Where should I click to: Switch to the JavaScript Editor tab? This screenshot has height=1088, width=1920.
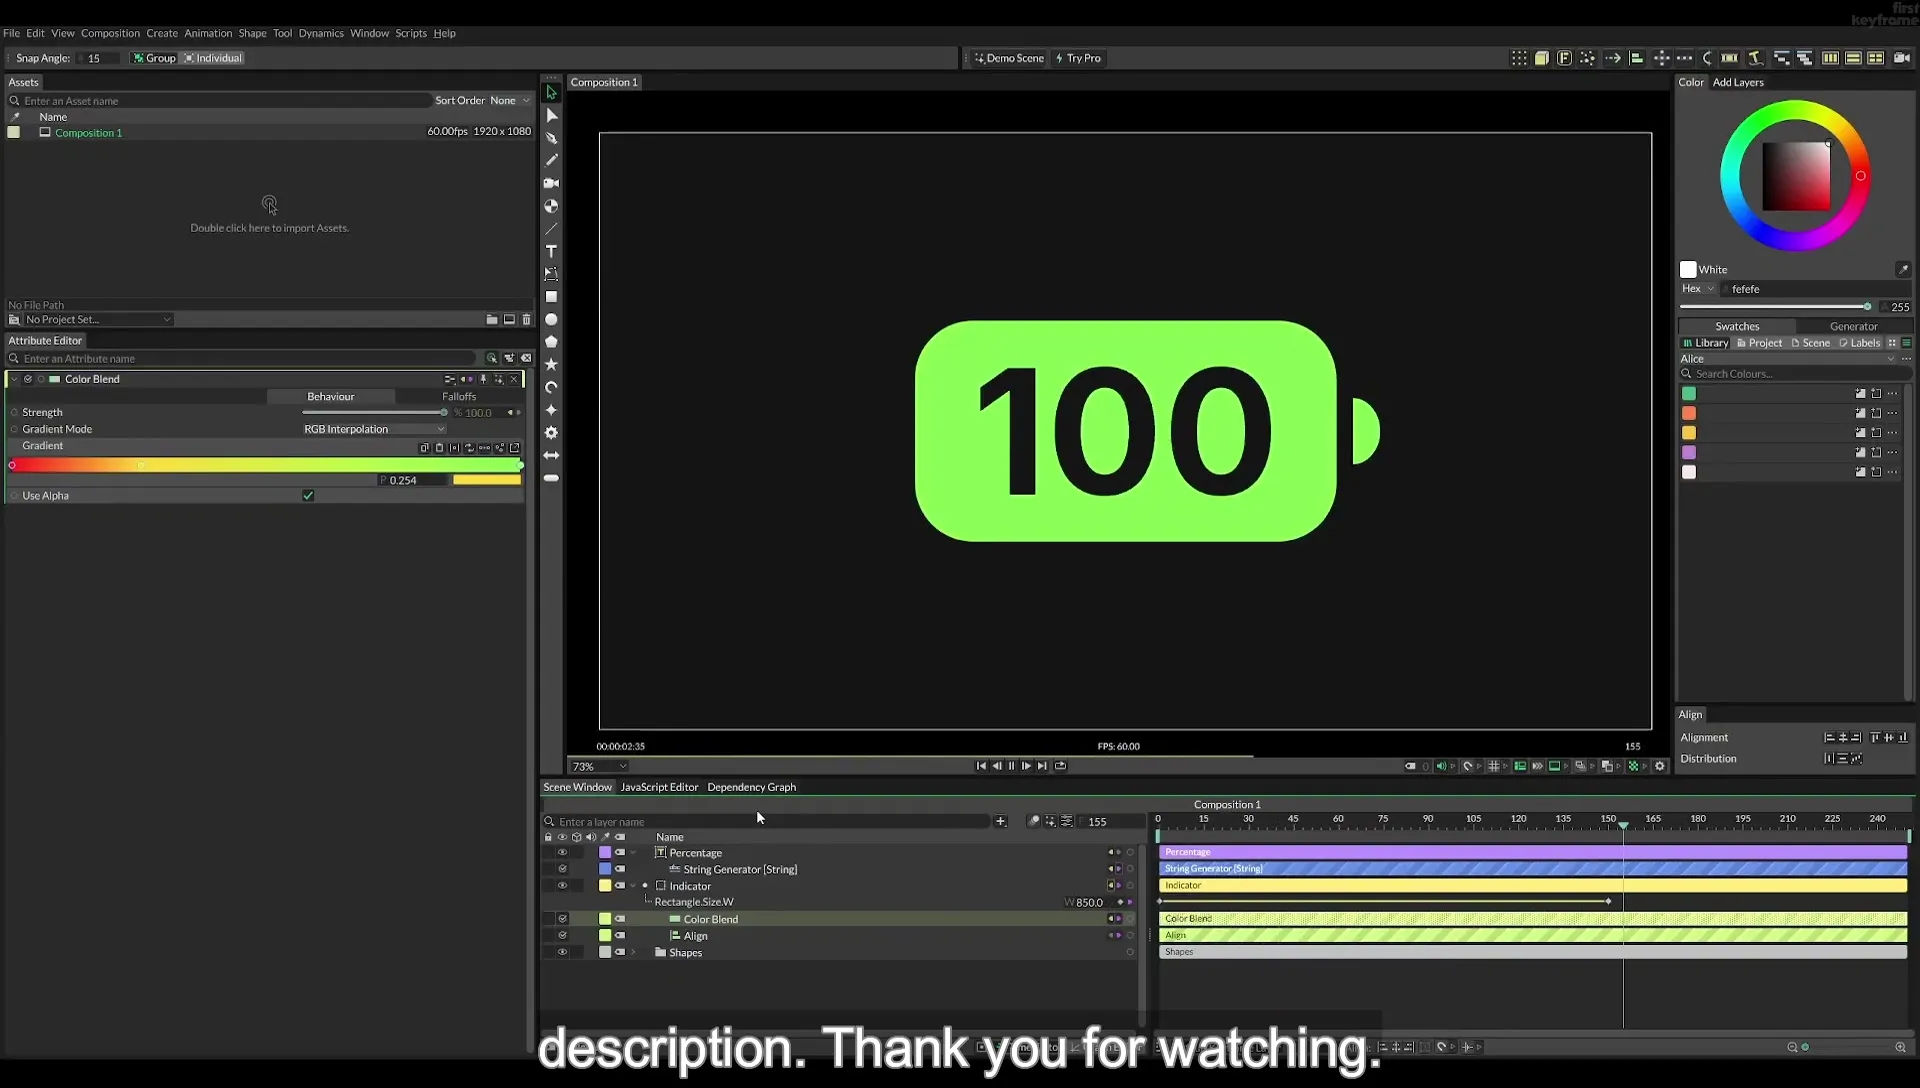[659, 788]
